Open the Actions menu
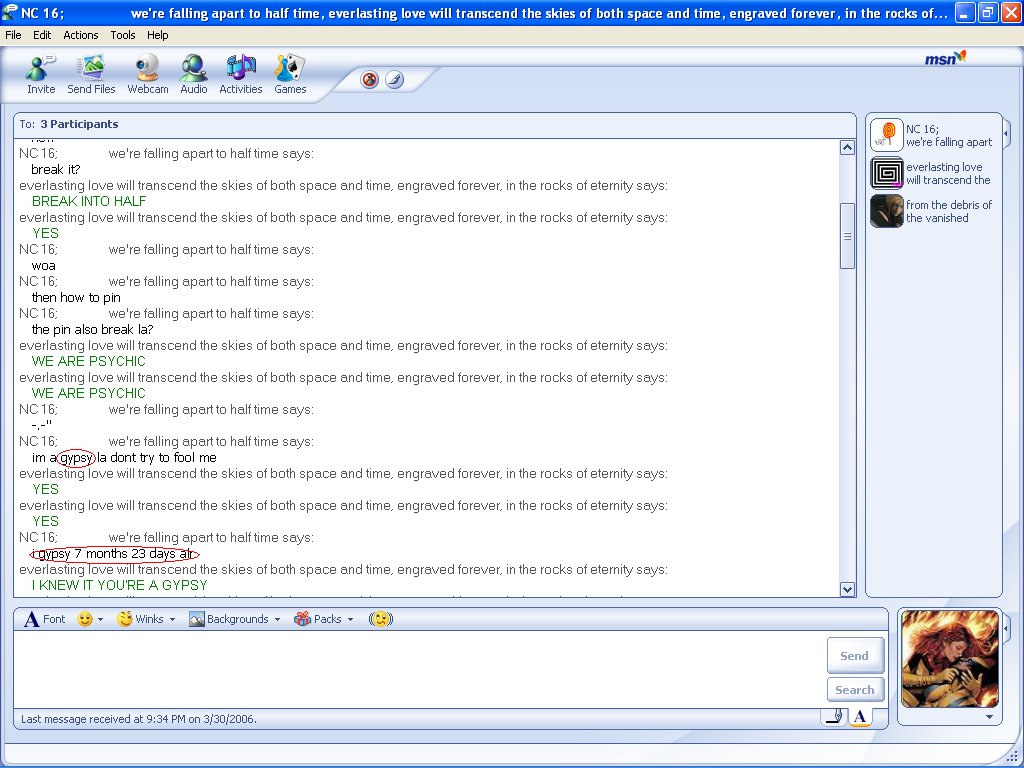1024x768 pixels. [81, 35]
